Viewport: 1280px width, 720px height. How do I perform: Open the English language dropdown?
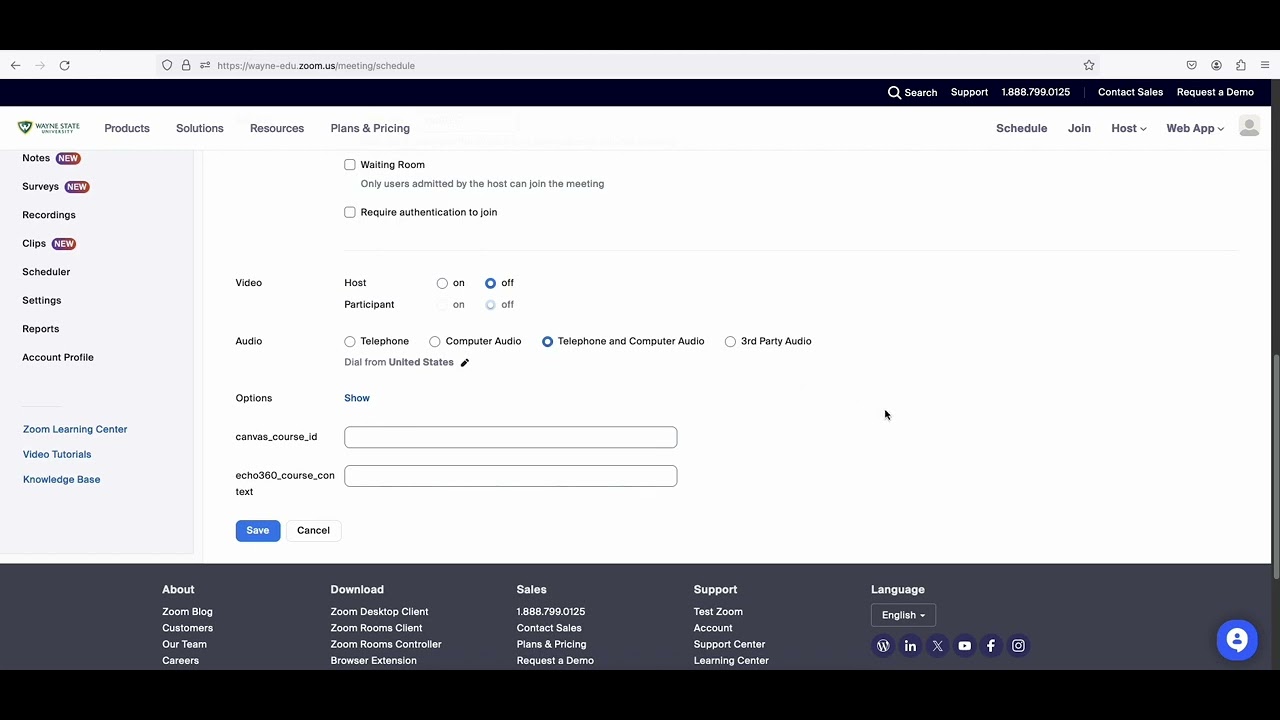tap(903, 615)
